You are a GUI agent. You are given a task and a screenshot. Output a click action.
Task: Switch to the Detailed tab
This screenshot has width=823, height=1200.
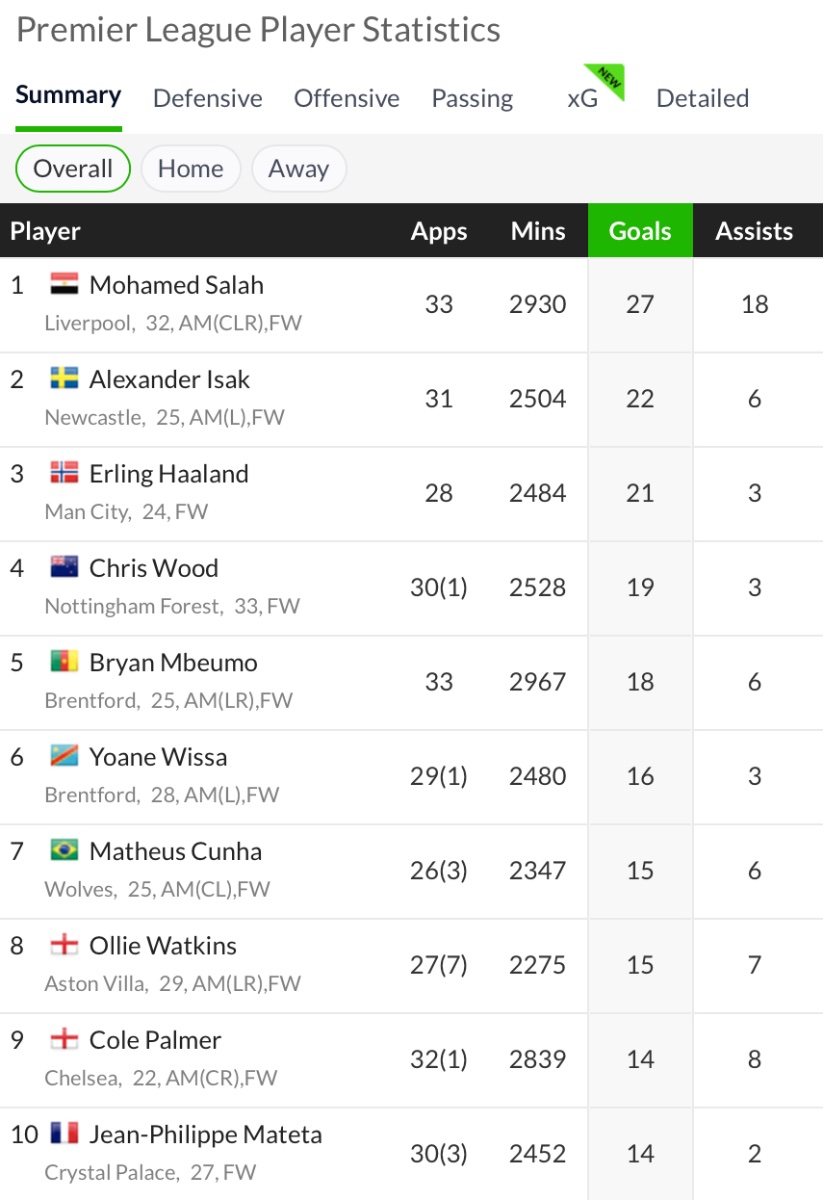(x=702, y=98)
